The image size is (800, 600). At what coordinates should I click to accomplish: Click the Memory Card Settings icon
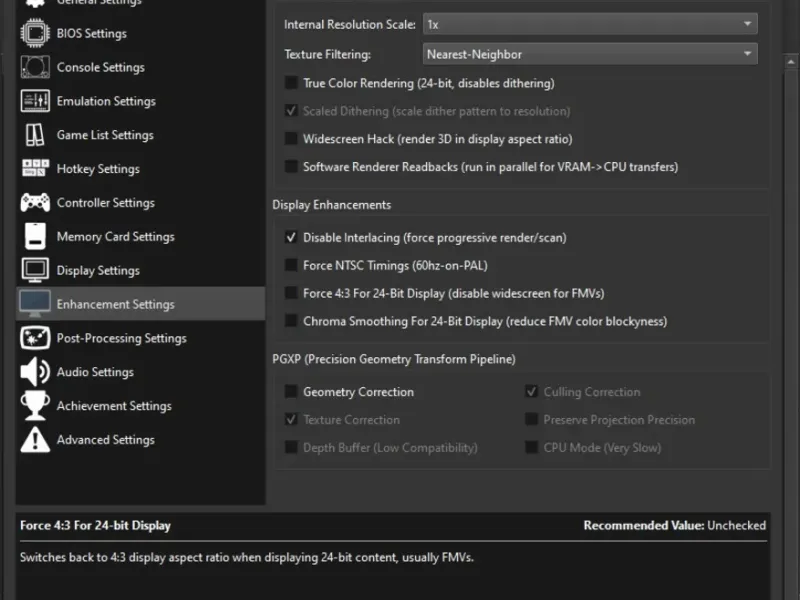pos(35,237)
